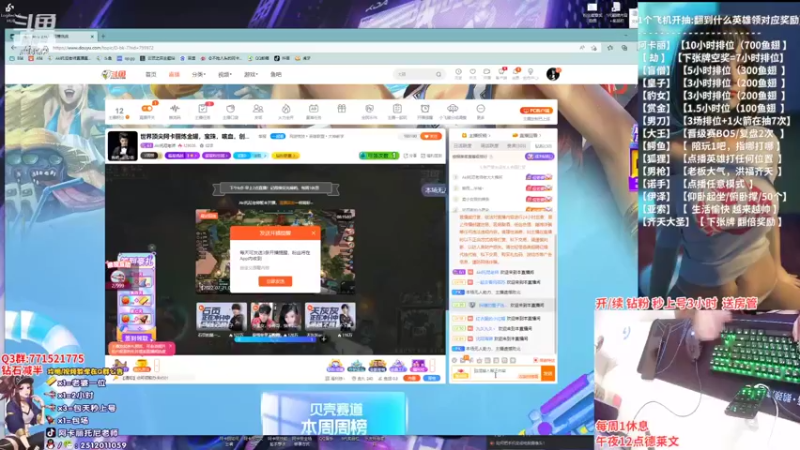
Task: Open the middle recommended stream thumbnail
Action: [x=276, y=317]
